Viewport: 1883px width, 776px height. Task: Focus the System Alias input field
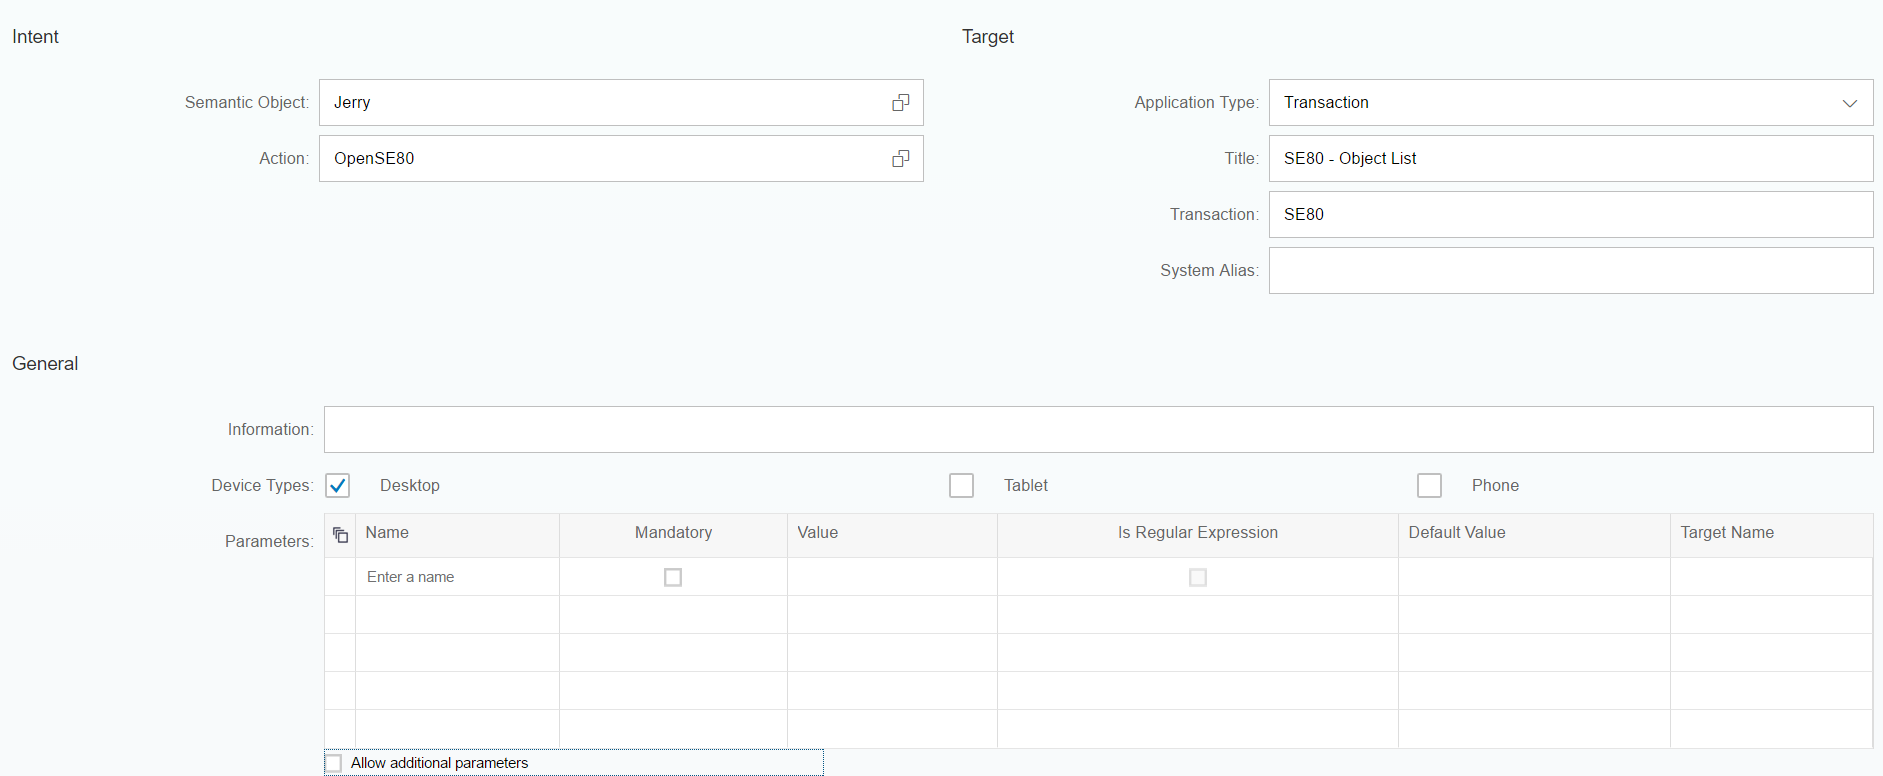(x=1570, y=271)
